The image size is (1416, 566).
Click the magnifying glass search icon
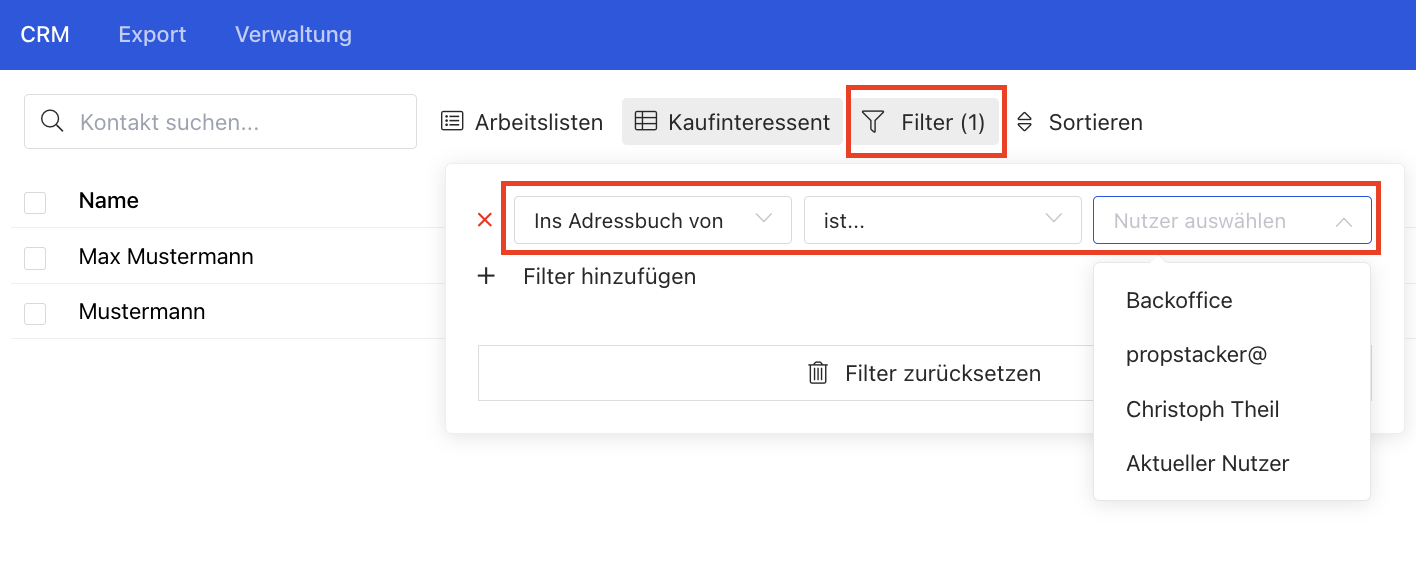52,122
